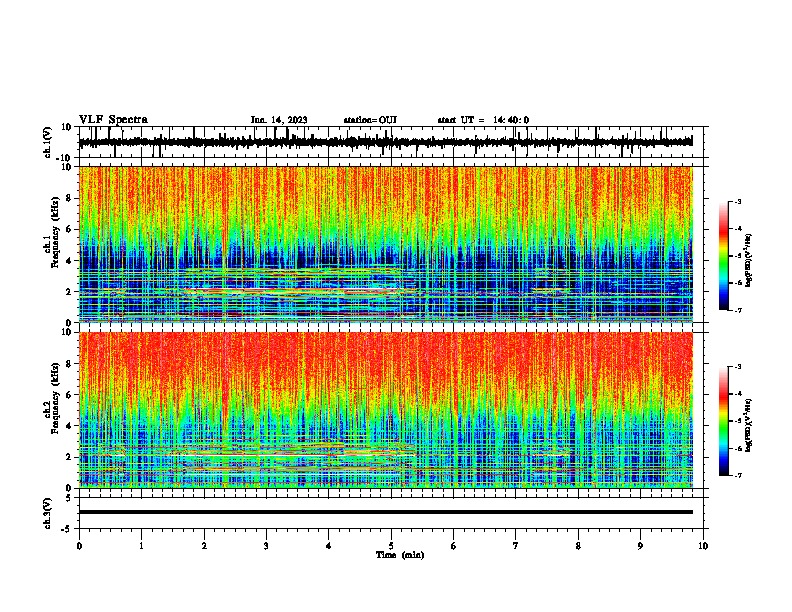
Task: Click the "-7" label on ch.2 color scale
Action: [737, 475]
